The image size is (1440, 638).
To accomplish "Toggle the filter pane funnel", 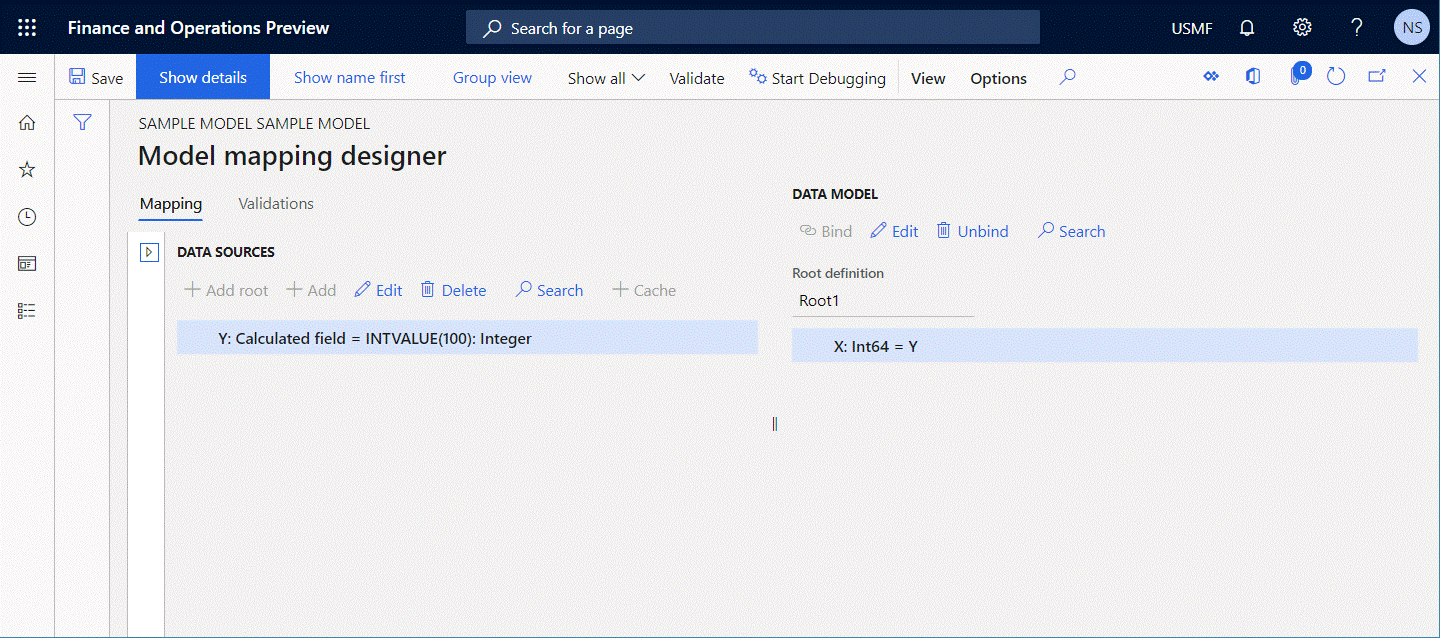I will click(82, 122).
